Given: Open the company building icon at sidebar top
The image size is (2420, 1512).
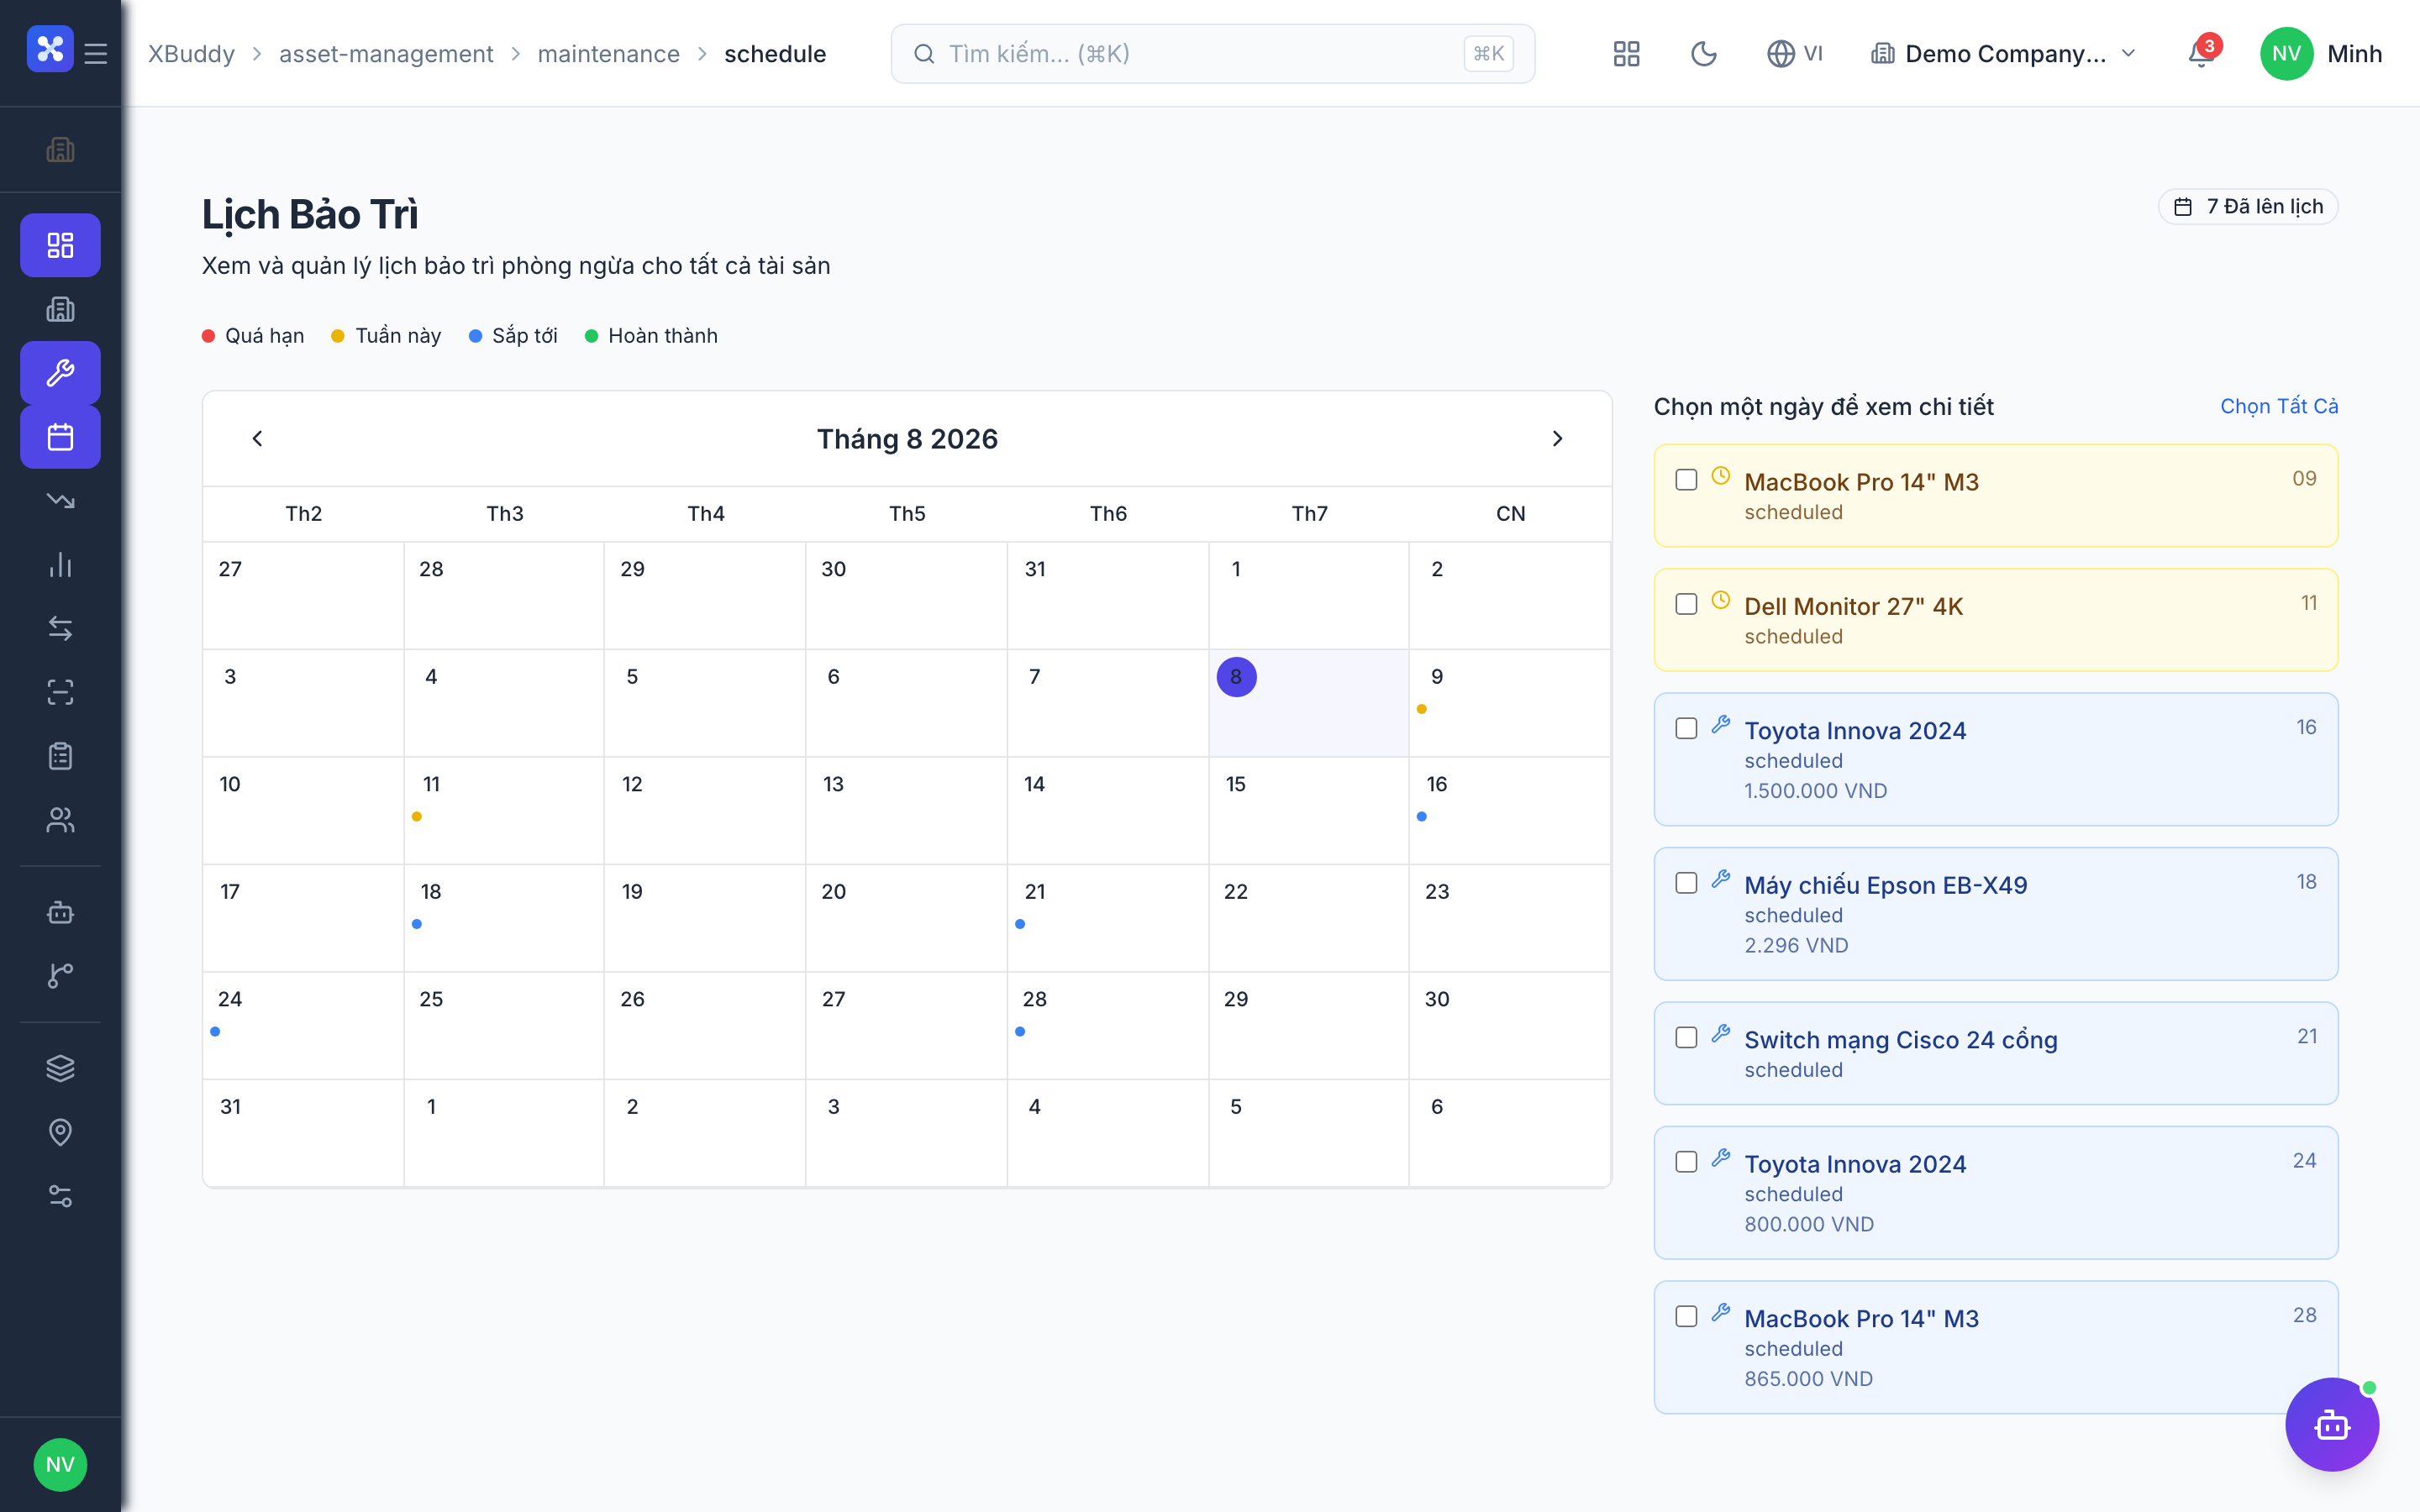Looking at the screenshot, I should click(60, 150).
